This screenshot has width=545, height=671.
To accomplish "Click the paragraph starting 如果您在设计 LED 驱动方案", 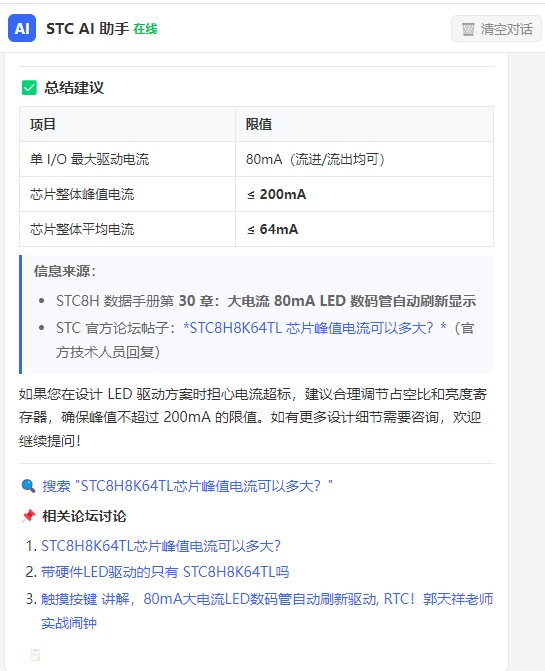I will (x=252, y=417).
